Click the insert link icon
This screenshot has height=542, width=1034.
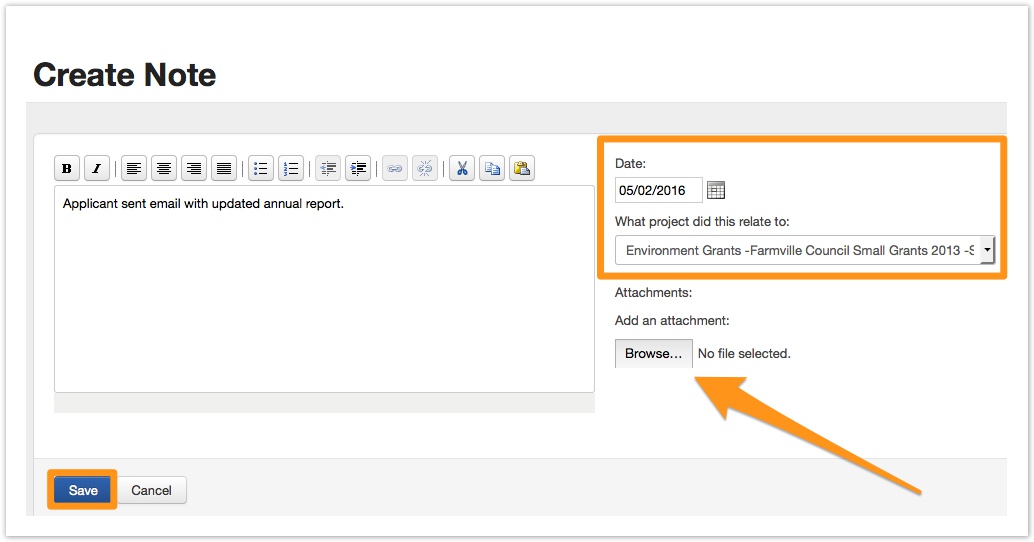tap(395, 169)
